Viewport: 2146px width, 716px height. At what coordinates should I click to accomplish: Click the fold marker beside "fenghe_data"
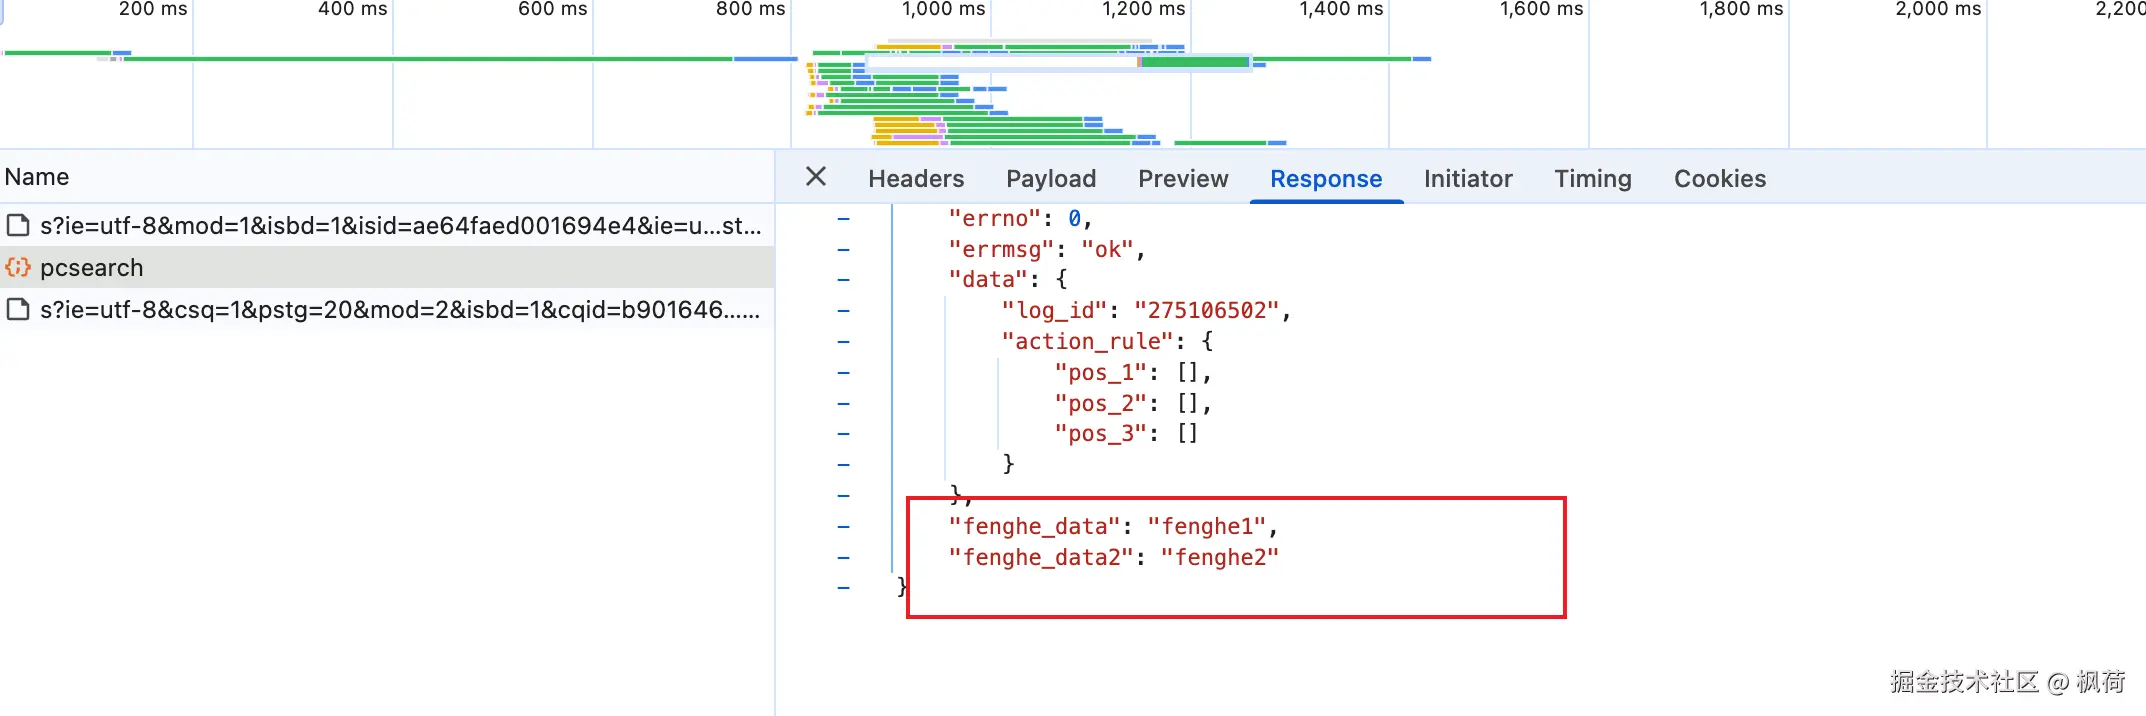click(x=844, y=527)
